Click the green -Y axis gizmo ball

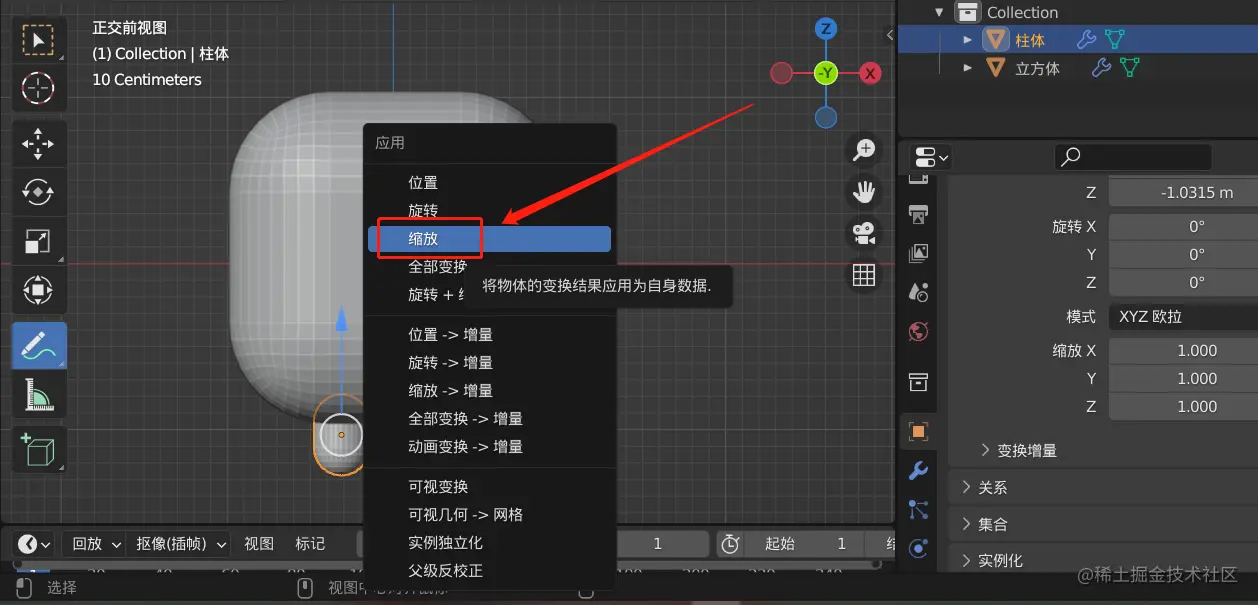pos(825,73)
